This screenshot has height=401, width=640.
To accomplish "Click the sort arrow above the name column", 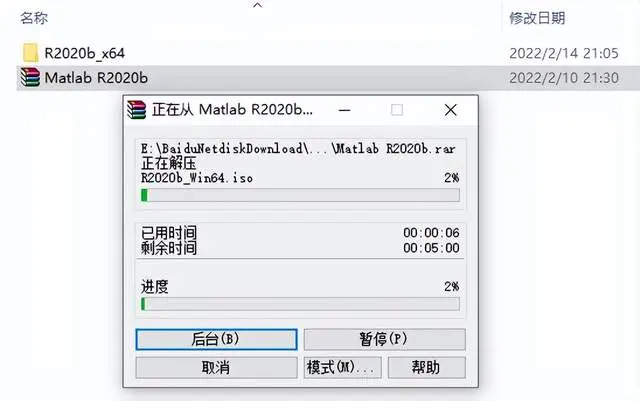I will click(258, 5).
